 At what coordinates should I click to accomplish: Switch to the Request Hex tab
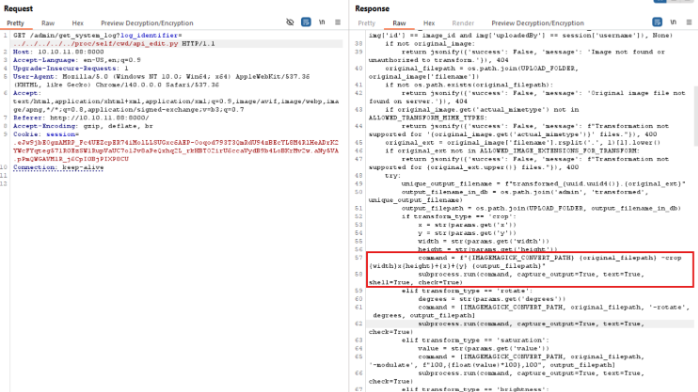pyautogui.click(x=78, y=23)
